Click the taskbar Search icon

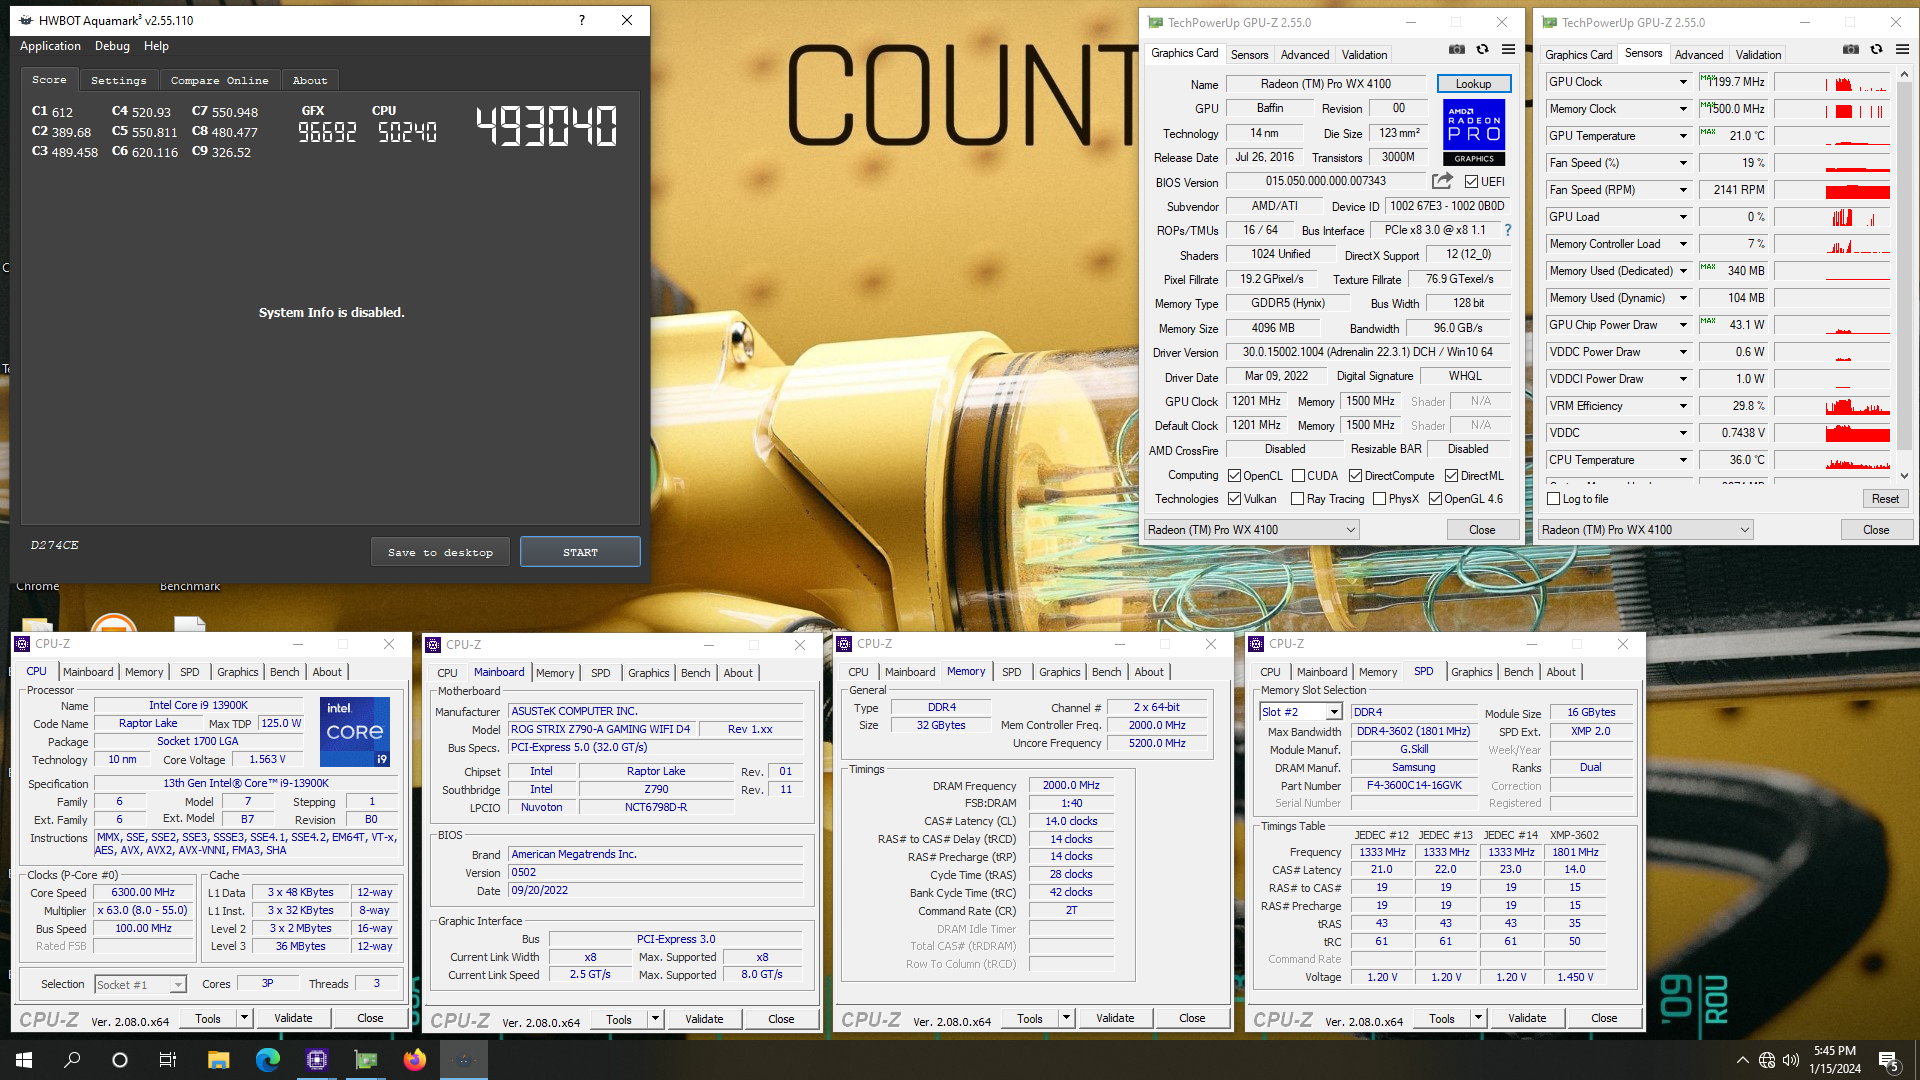pyautogui.click(x=72, y=1060)
